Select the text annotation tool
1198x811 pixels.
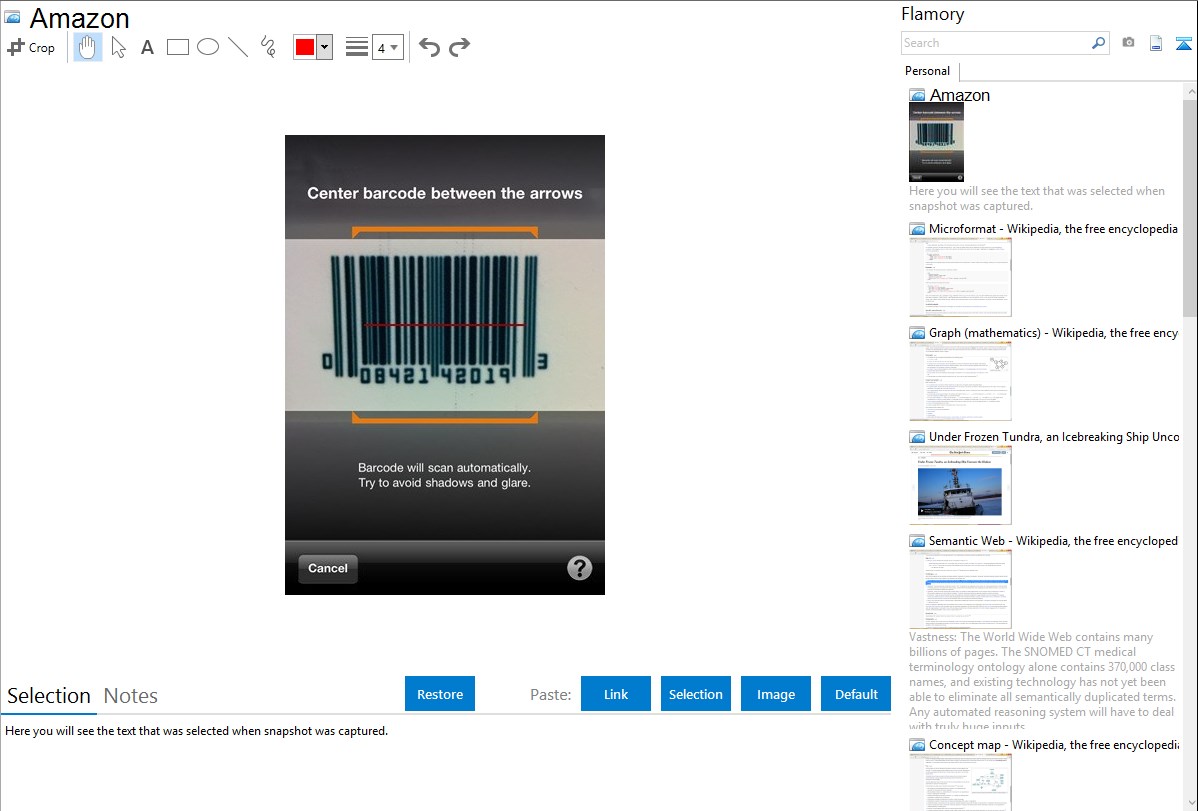[x=147, y=47]
